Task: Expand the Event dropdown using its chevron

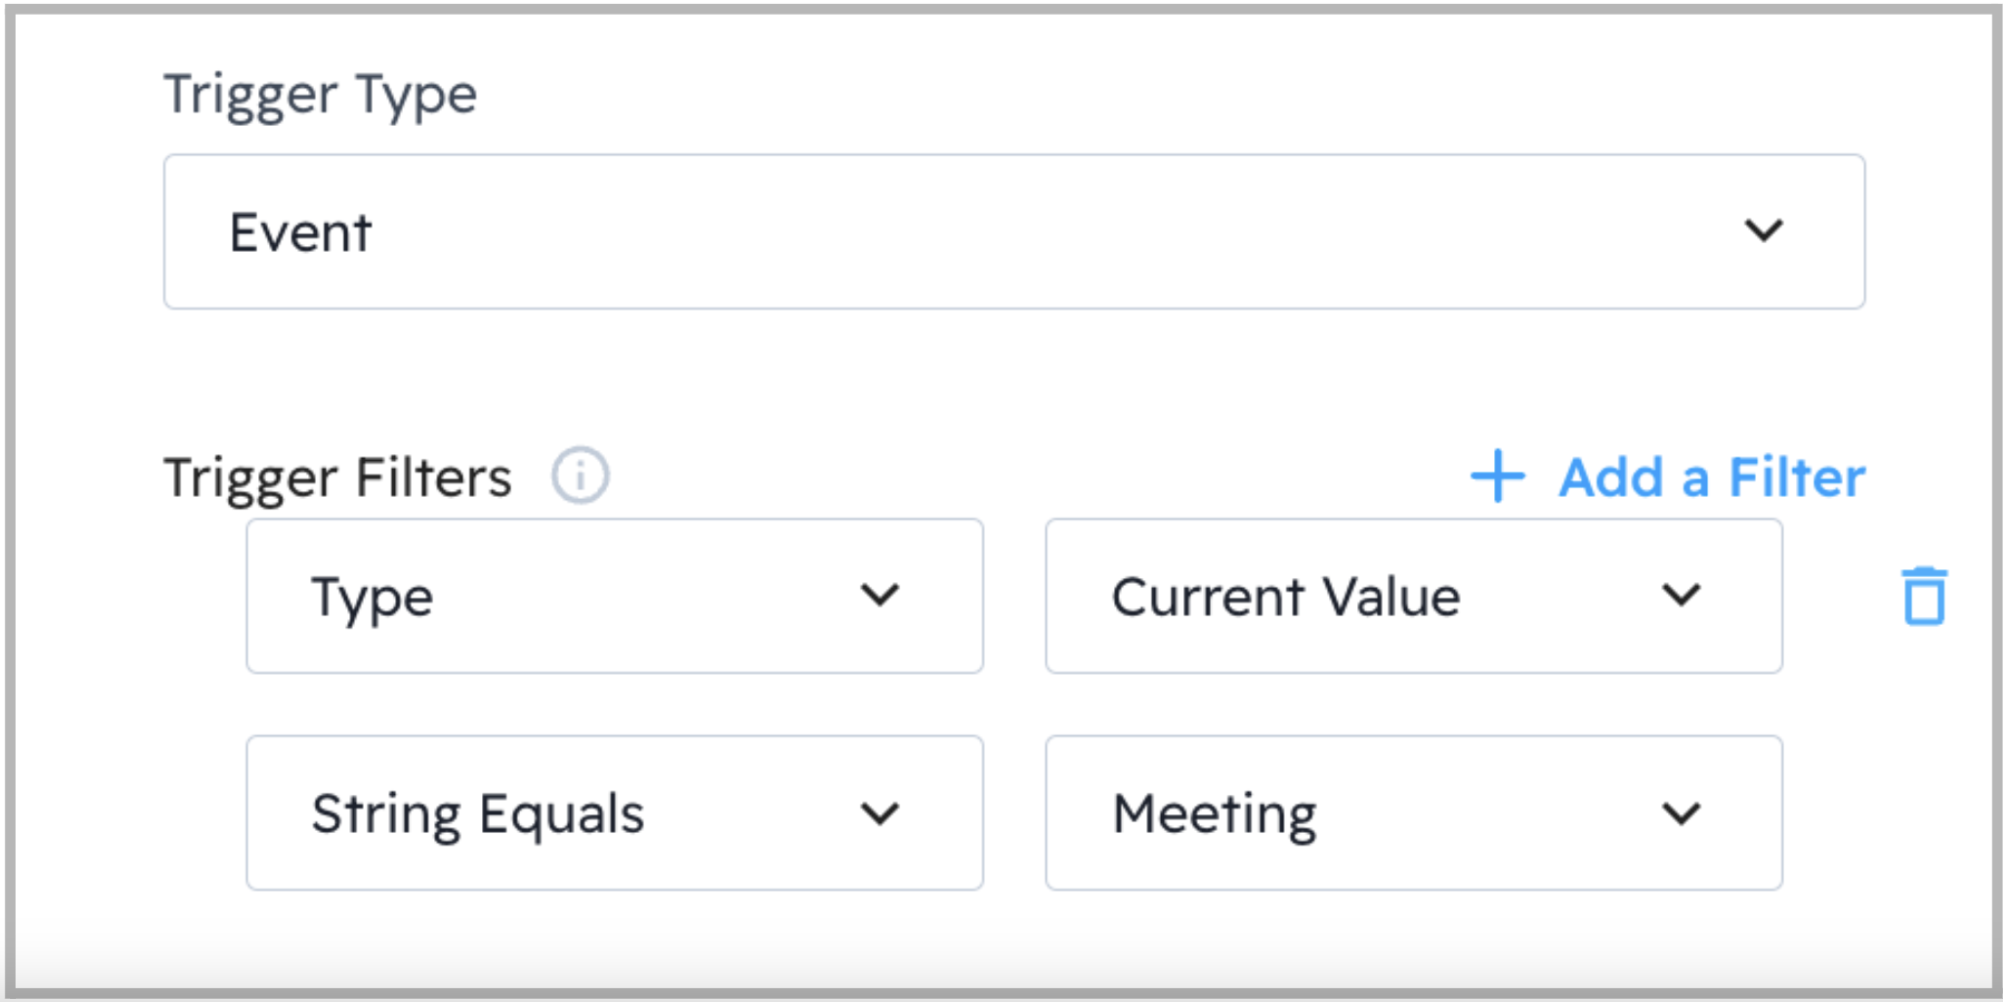Action: coord(1763,231)
